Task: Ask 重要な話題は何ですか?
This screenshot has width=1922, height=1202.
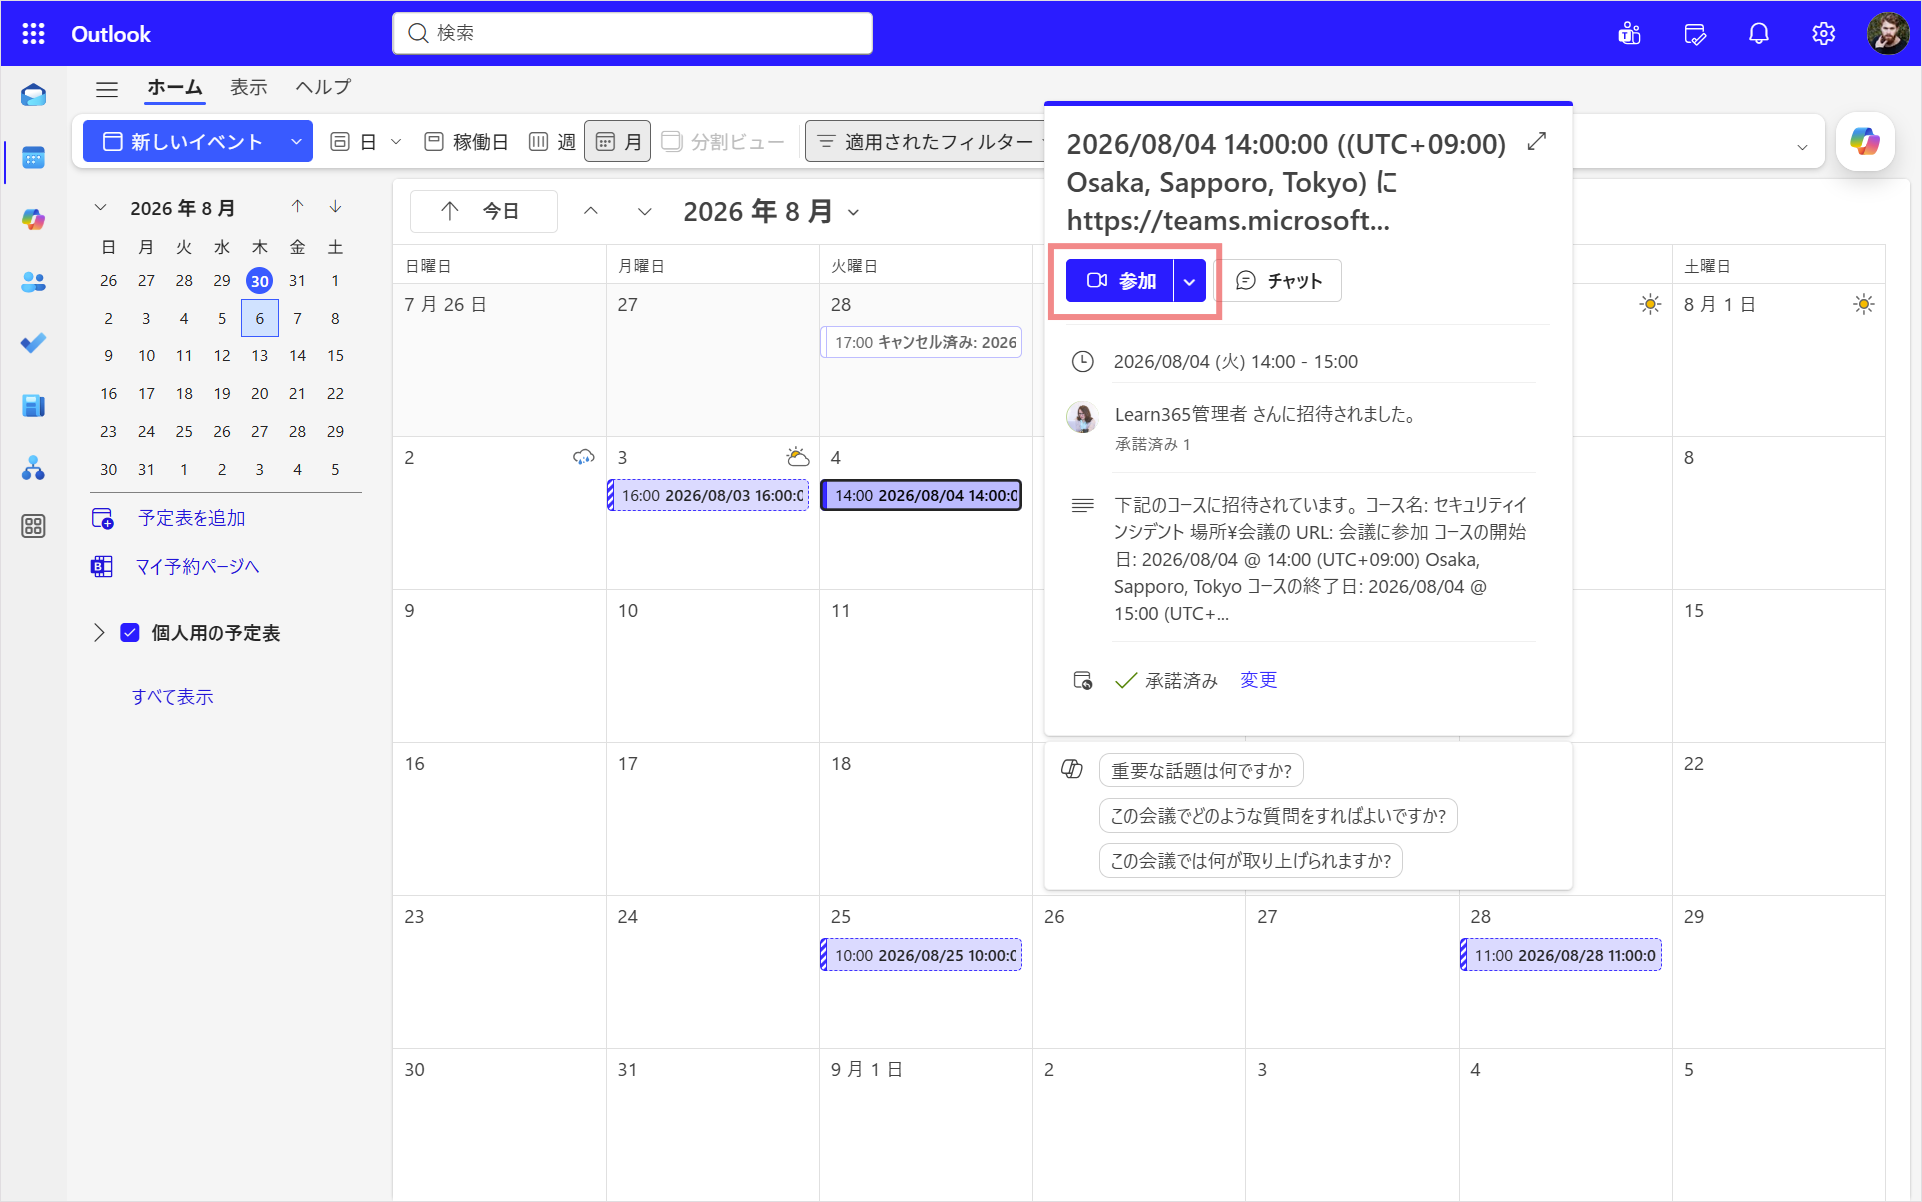Action: [x=1201, y=771]
